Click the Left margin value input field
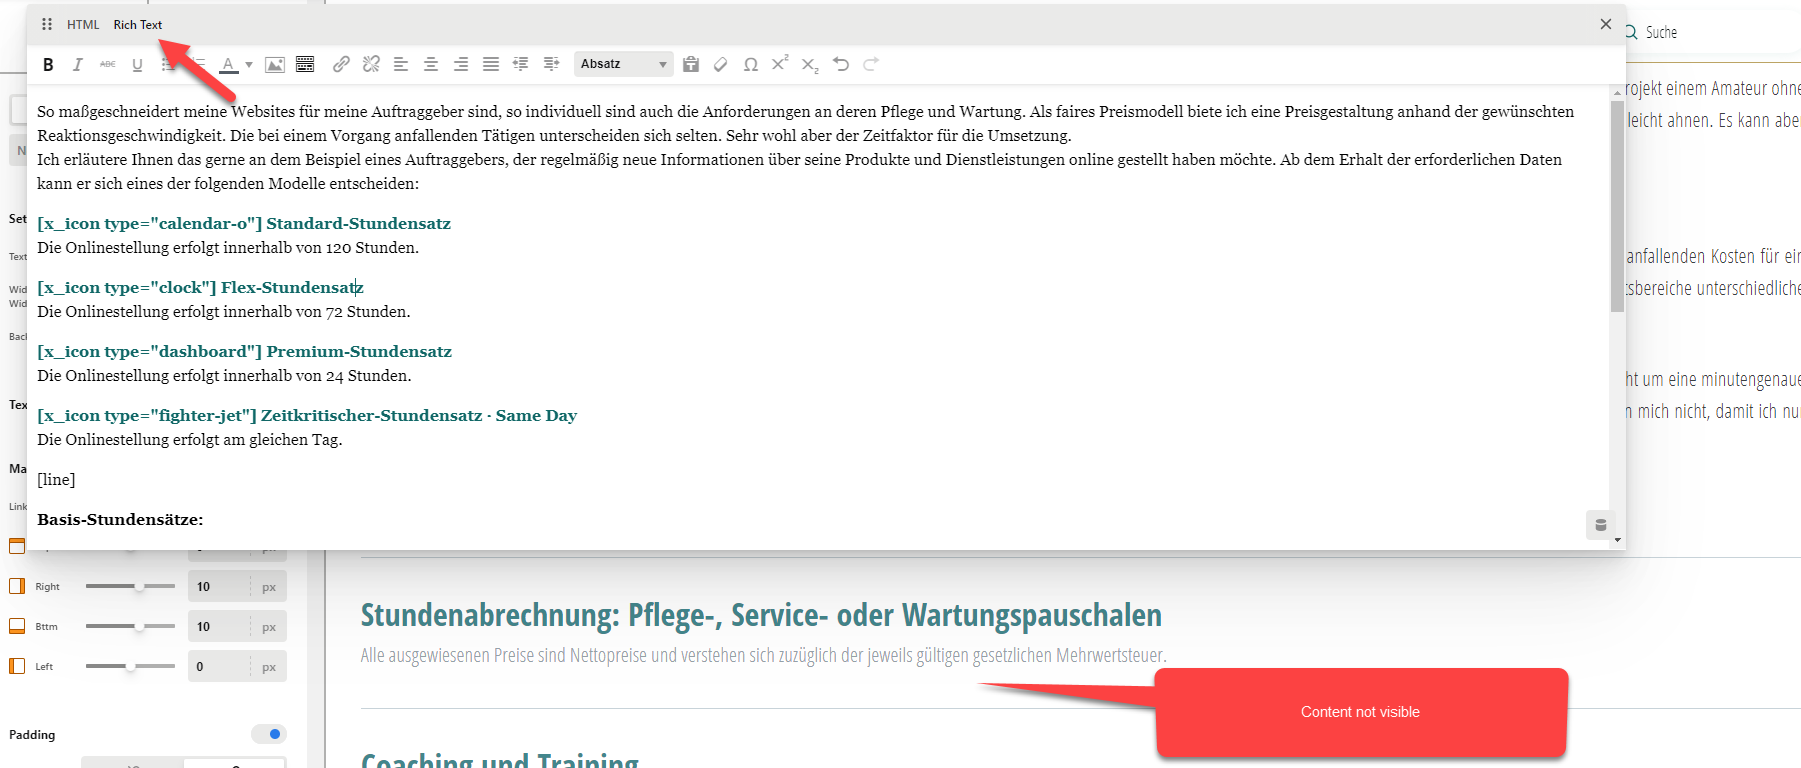The image size is (1801, 768). (x=218, y=667)
